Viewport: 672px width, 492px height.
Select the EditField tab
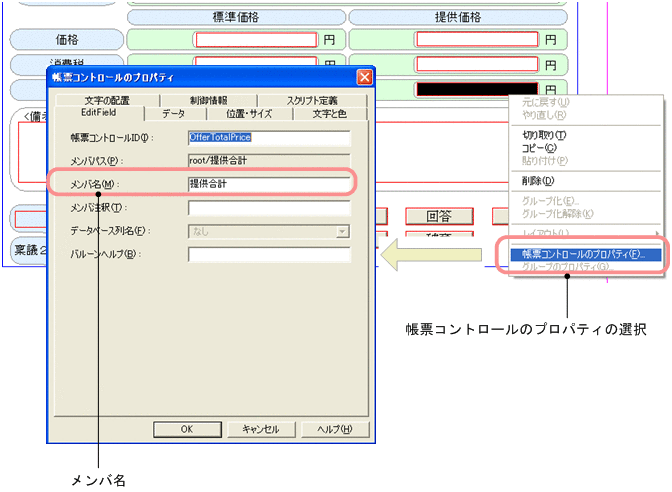99,113
